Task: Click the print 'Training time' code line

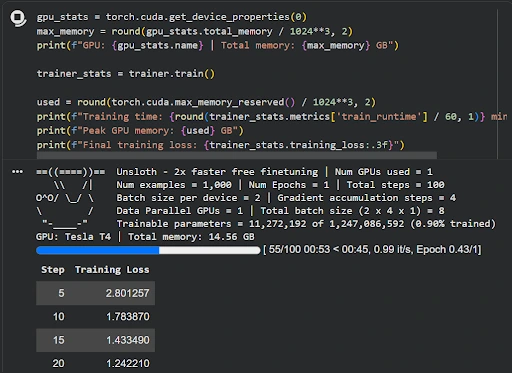Action: [272, 117]
